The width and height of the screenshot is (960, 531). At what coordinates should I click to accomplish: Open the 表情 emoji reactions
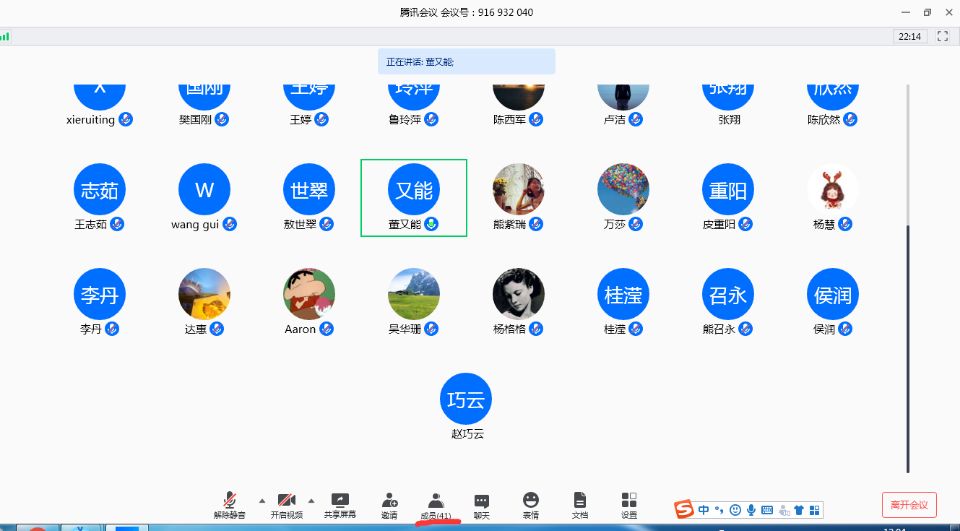tap(530, 504)
